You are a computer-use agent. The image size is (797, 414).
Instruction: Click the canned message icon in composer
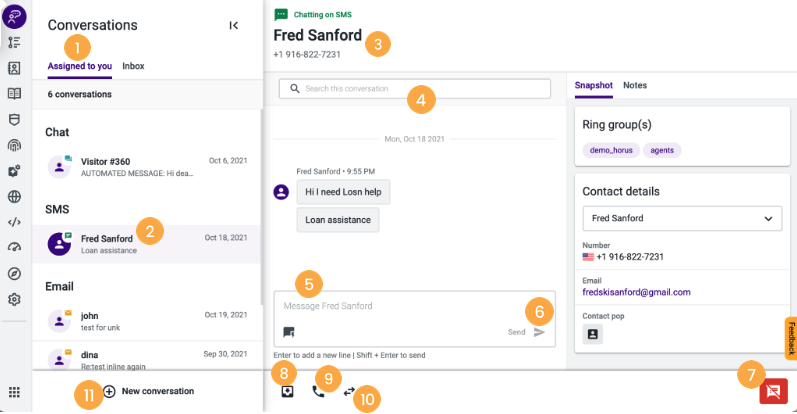tap(289, 332)
